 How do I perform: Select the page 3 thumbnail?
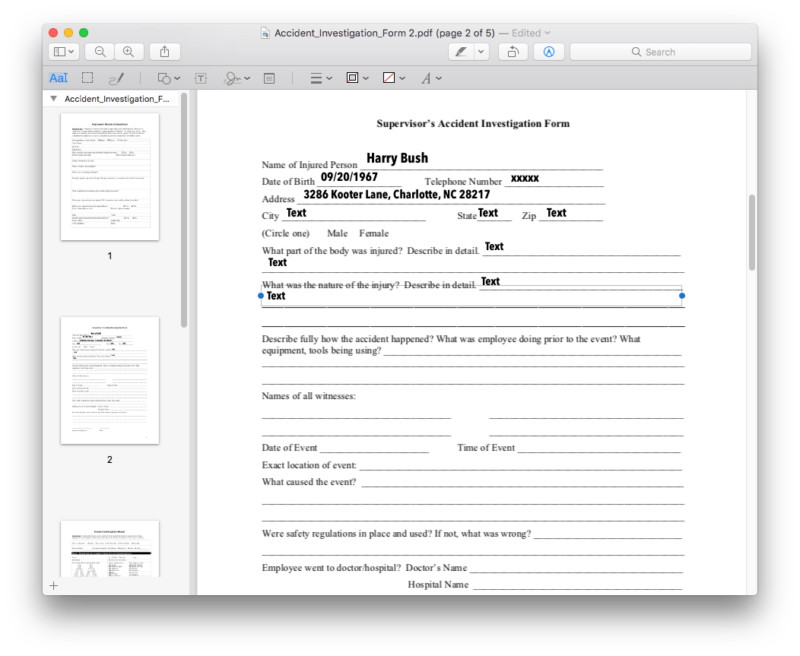point(110,549)
